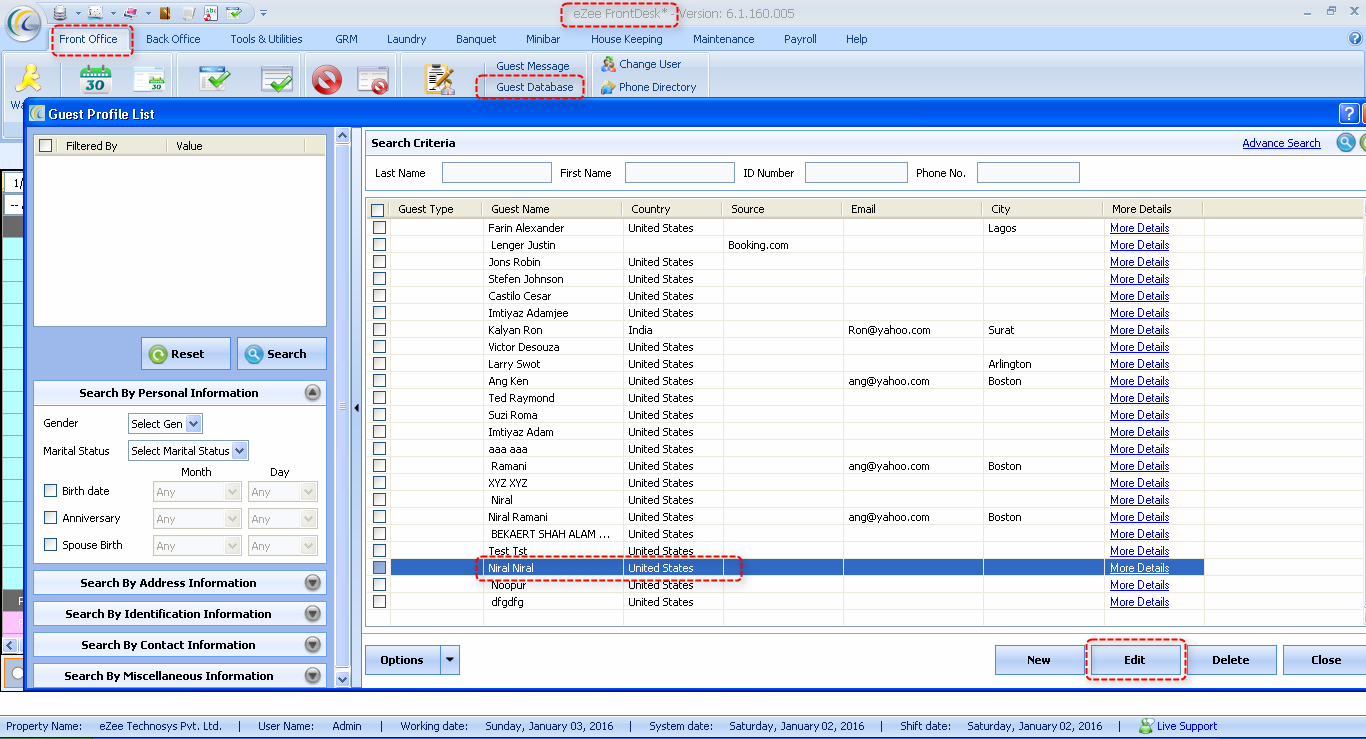Click the left panel scrollbar down arrow
Image resolution: width=1366 pixels, height=739 pixels.
(x=343, y=679)
